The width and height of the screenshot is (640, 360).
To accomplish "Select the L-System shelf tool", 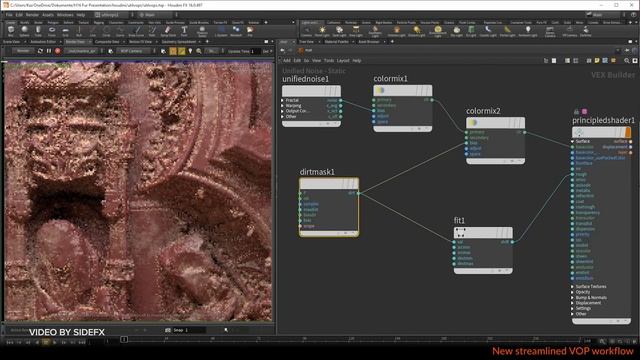I will click(x=221, y=31).
